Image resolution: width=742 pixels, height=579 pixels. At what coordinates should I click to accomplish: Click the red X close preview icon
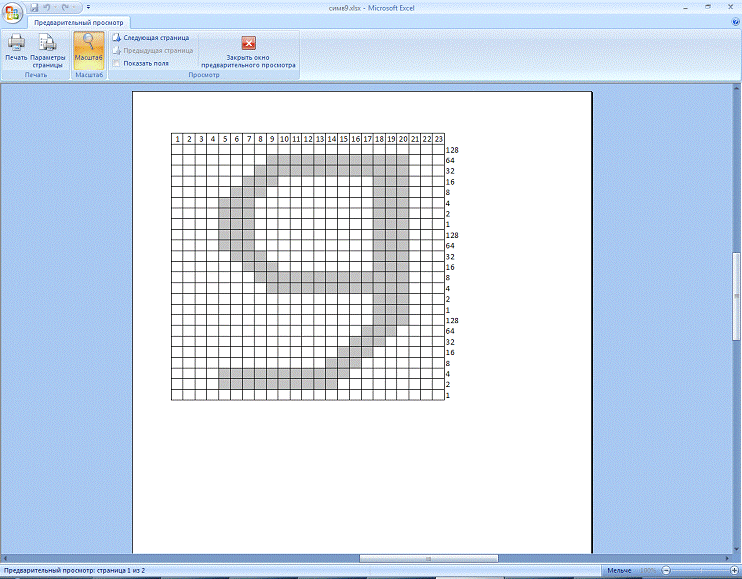[x=248, y=43]
